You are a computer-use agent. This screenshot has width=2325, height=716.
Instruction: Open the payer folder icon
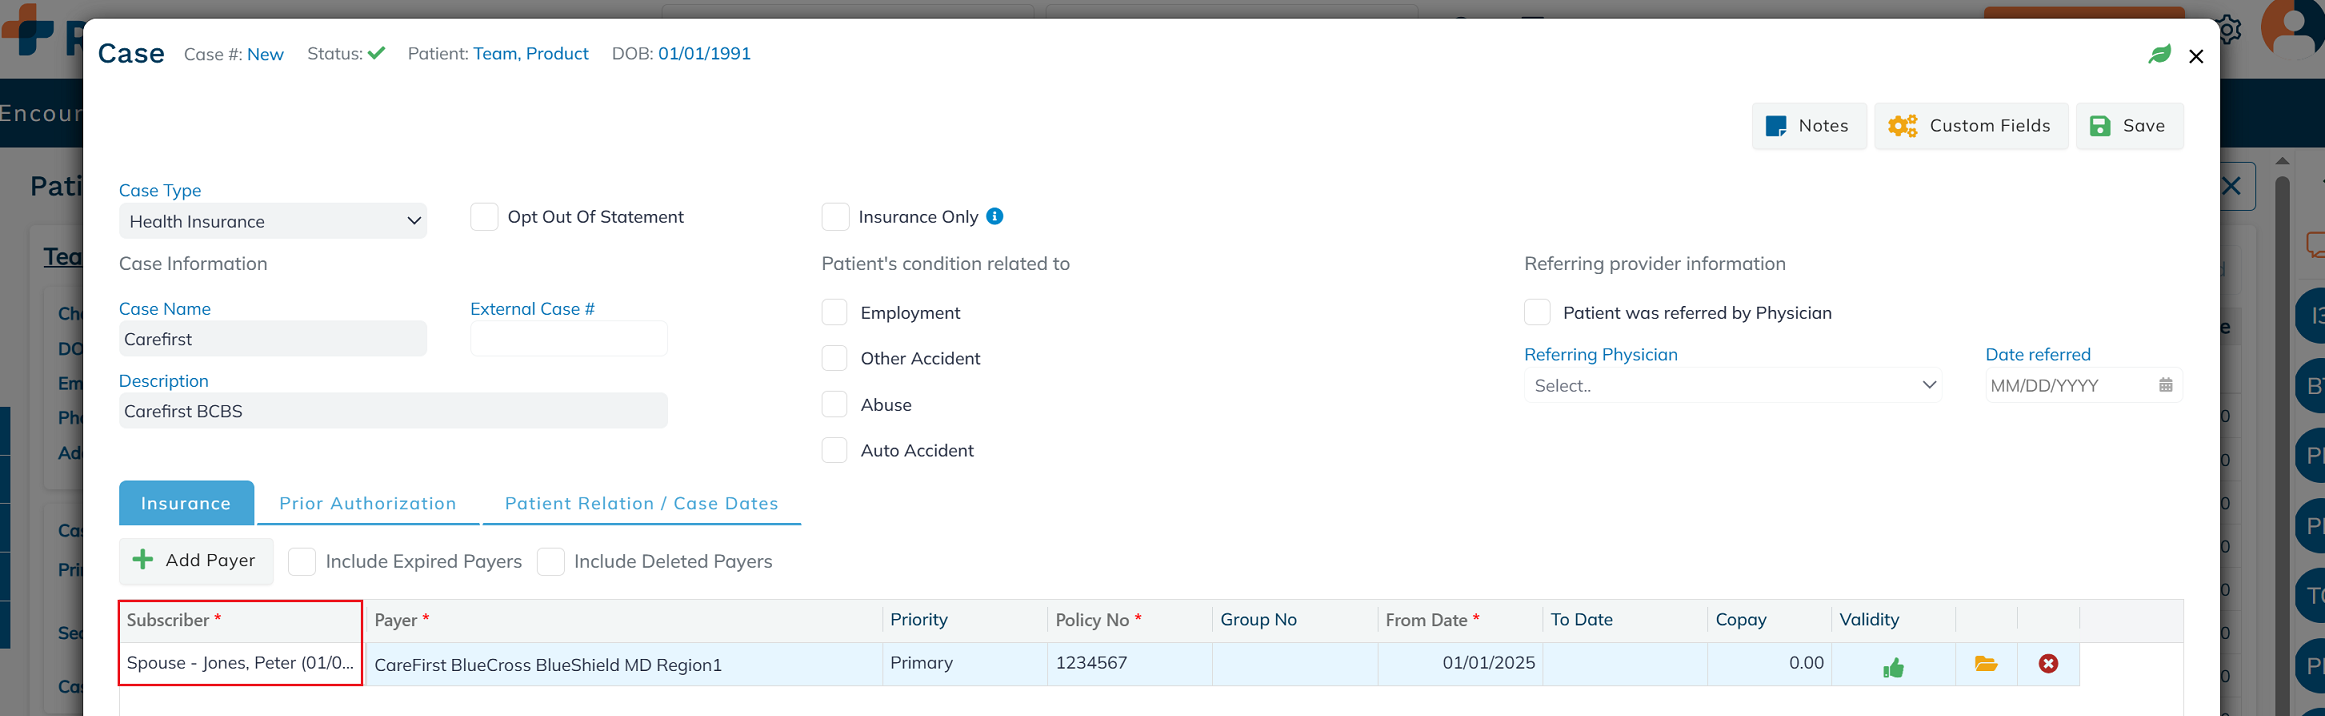[x=1985, y=664]
